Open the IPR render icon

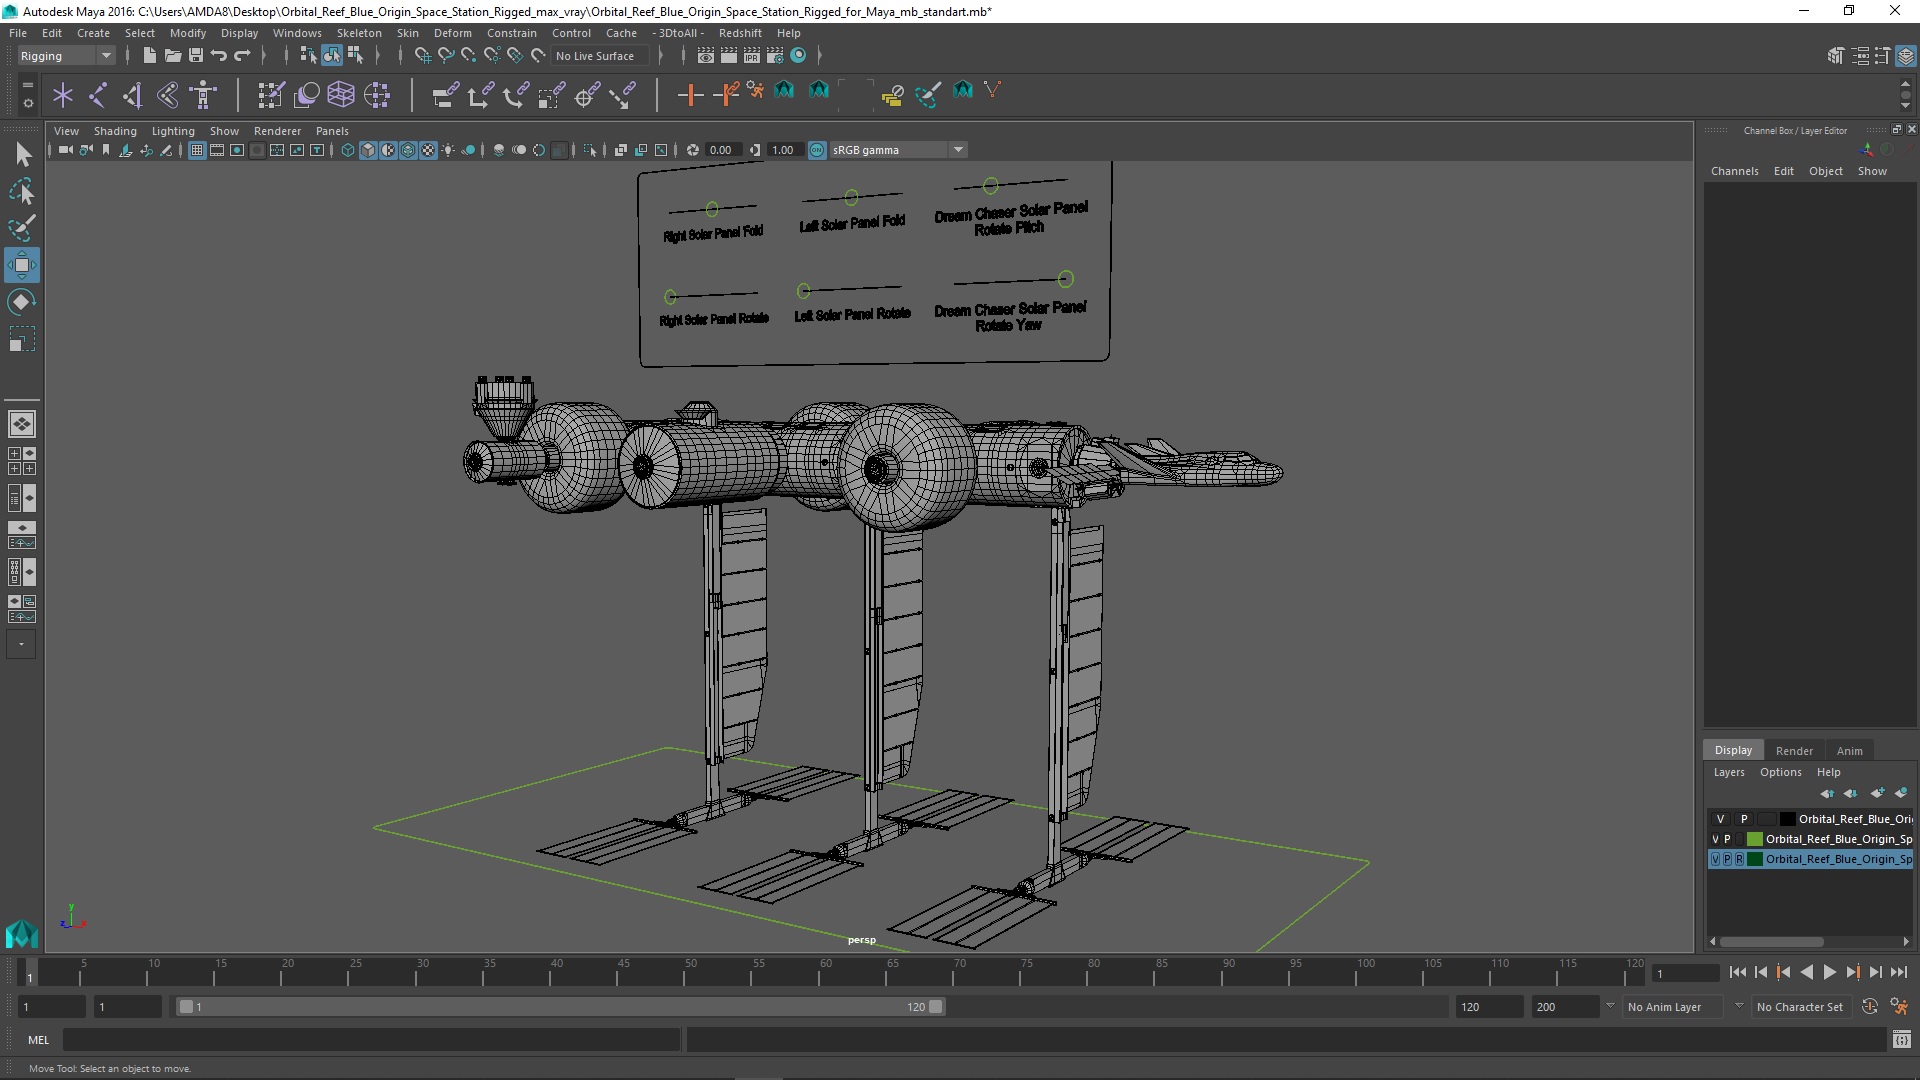tap(752, 55)
